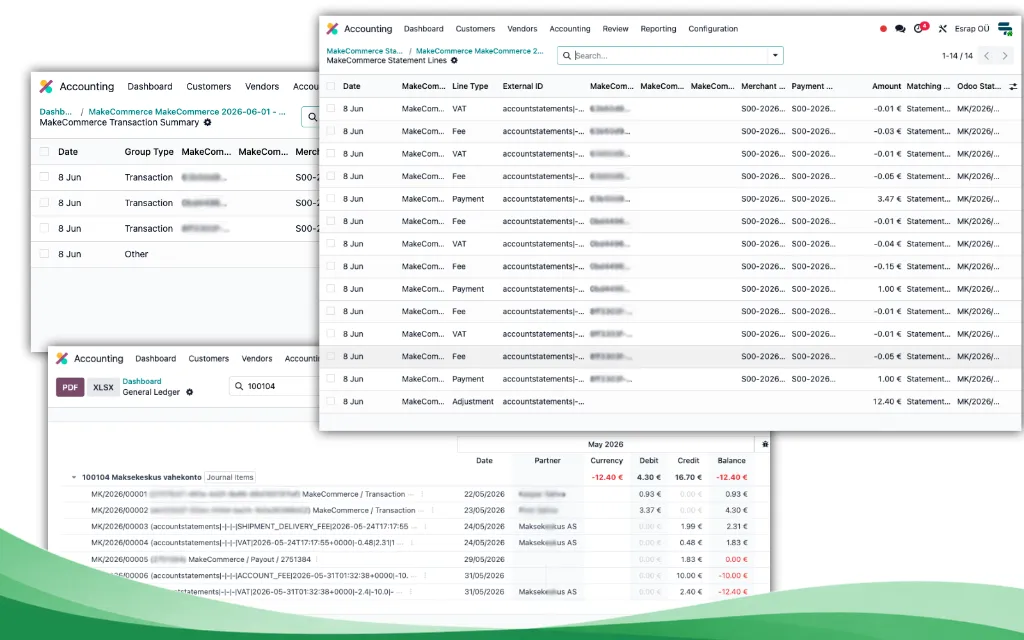Click the Accounting app logo in Statement Lines window

(332, 29)
